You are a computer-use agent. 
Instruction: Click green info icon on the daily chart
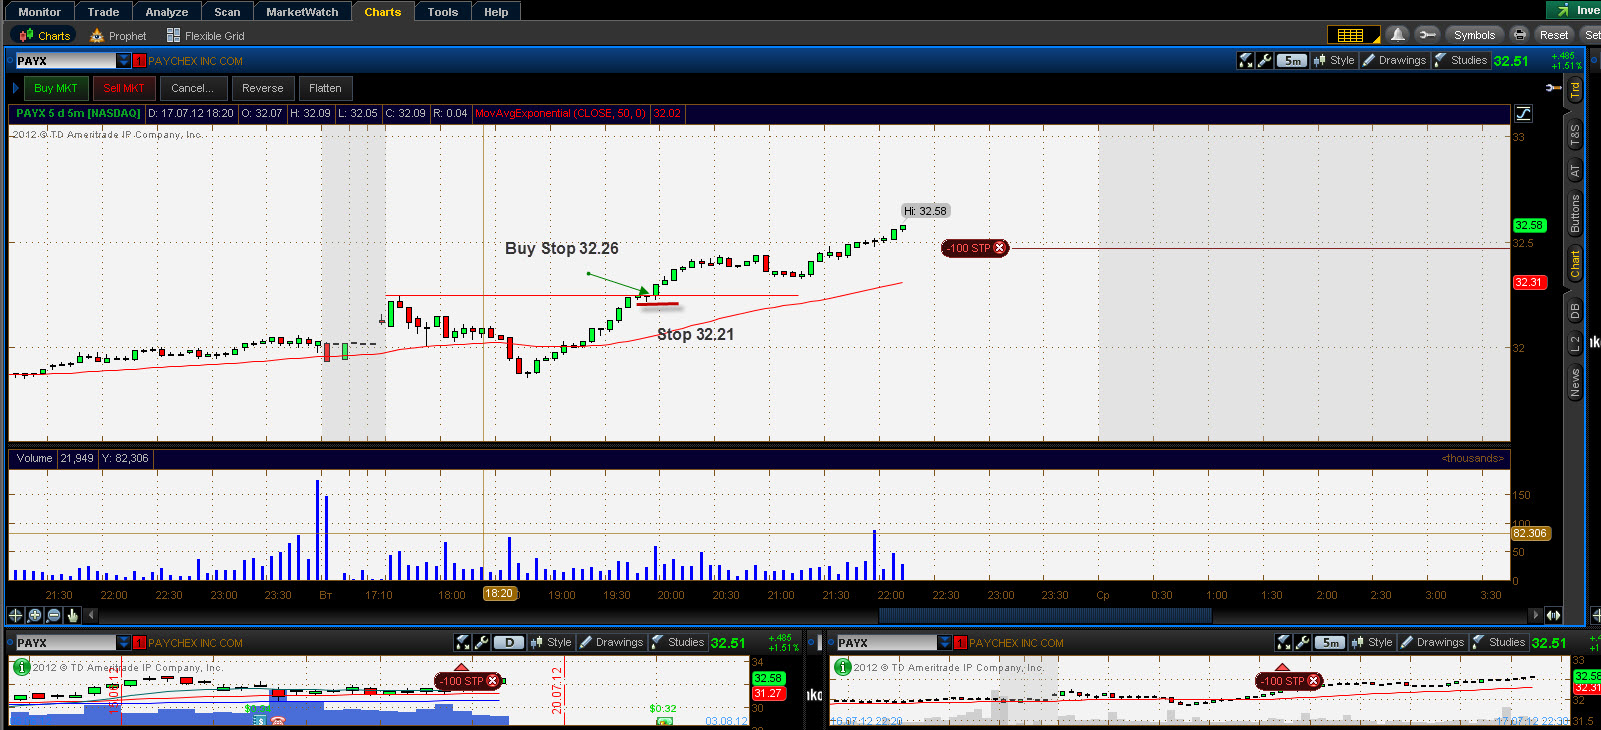(x=21, y=667)
